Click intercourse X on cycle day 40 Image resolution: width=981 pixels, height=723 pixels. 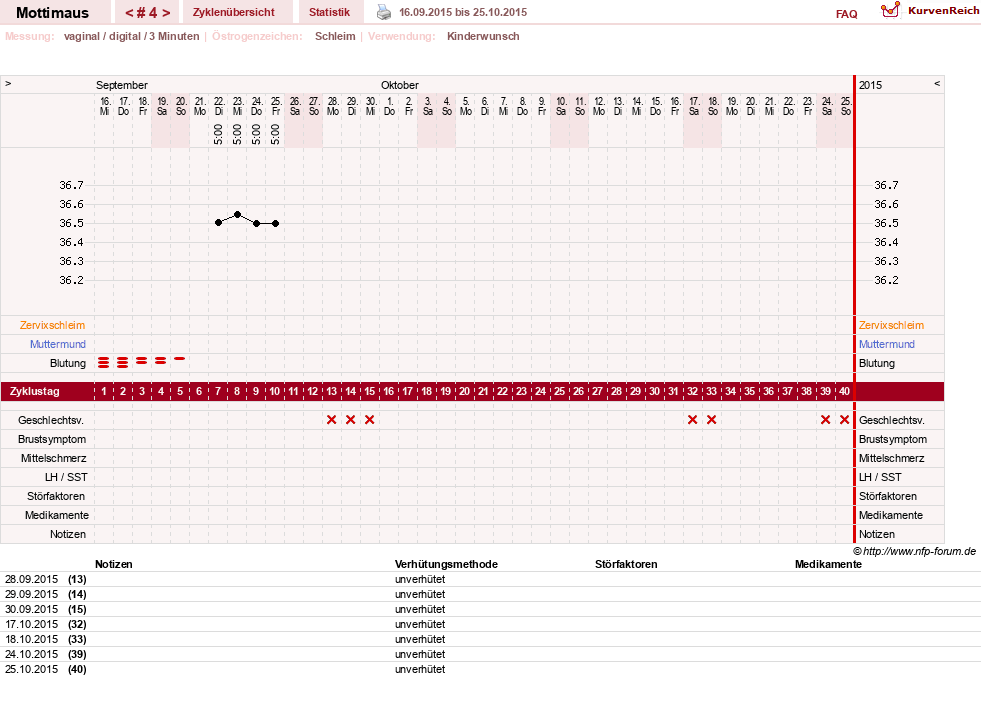tap(845, 420)
